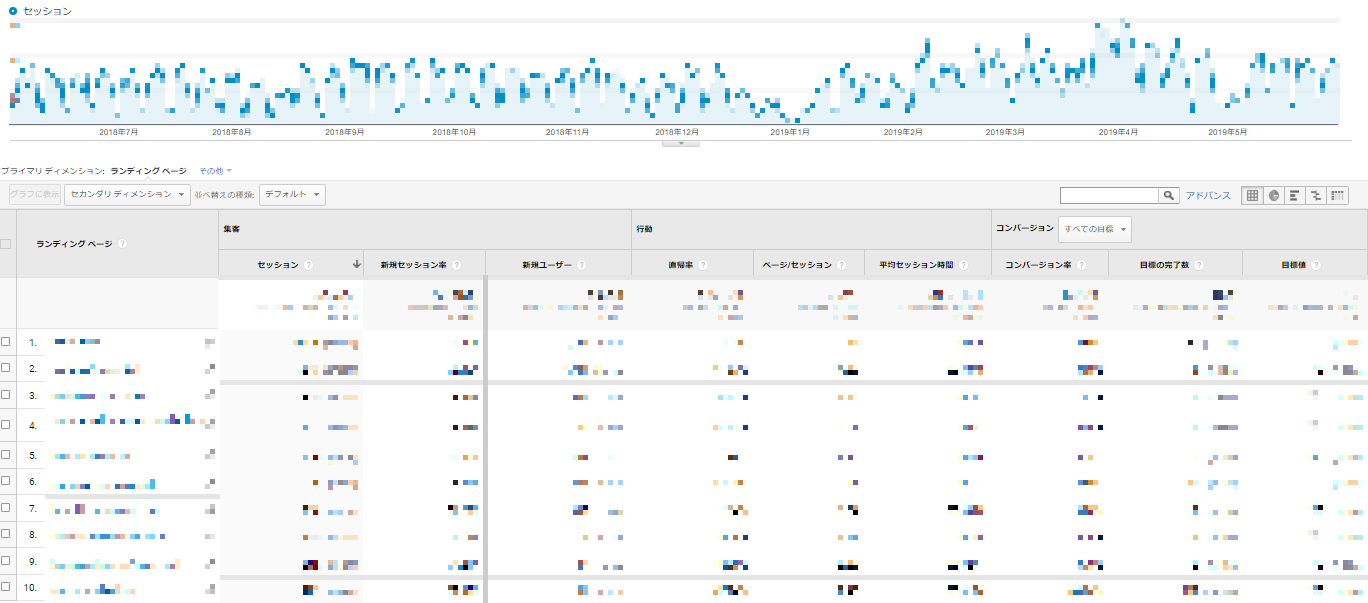The image size is (1368, 603).
Task: Sort by the コンバージョン率 column header
Action: click(1039, 265)
